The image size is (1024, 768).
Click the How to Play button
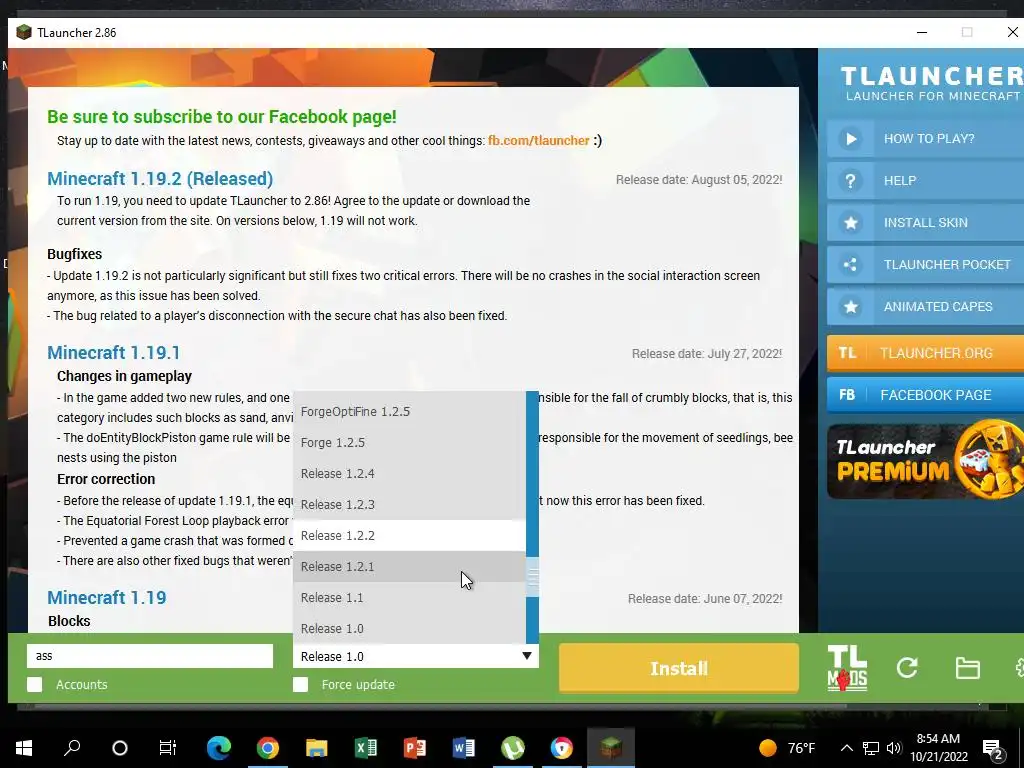tap(925, 138)
